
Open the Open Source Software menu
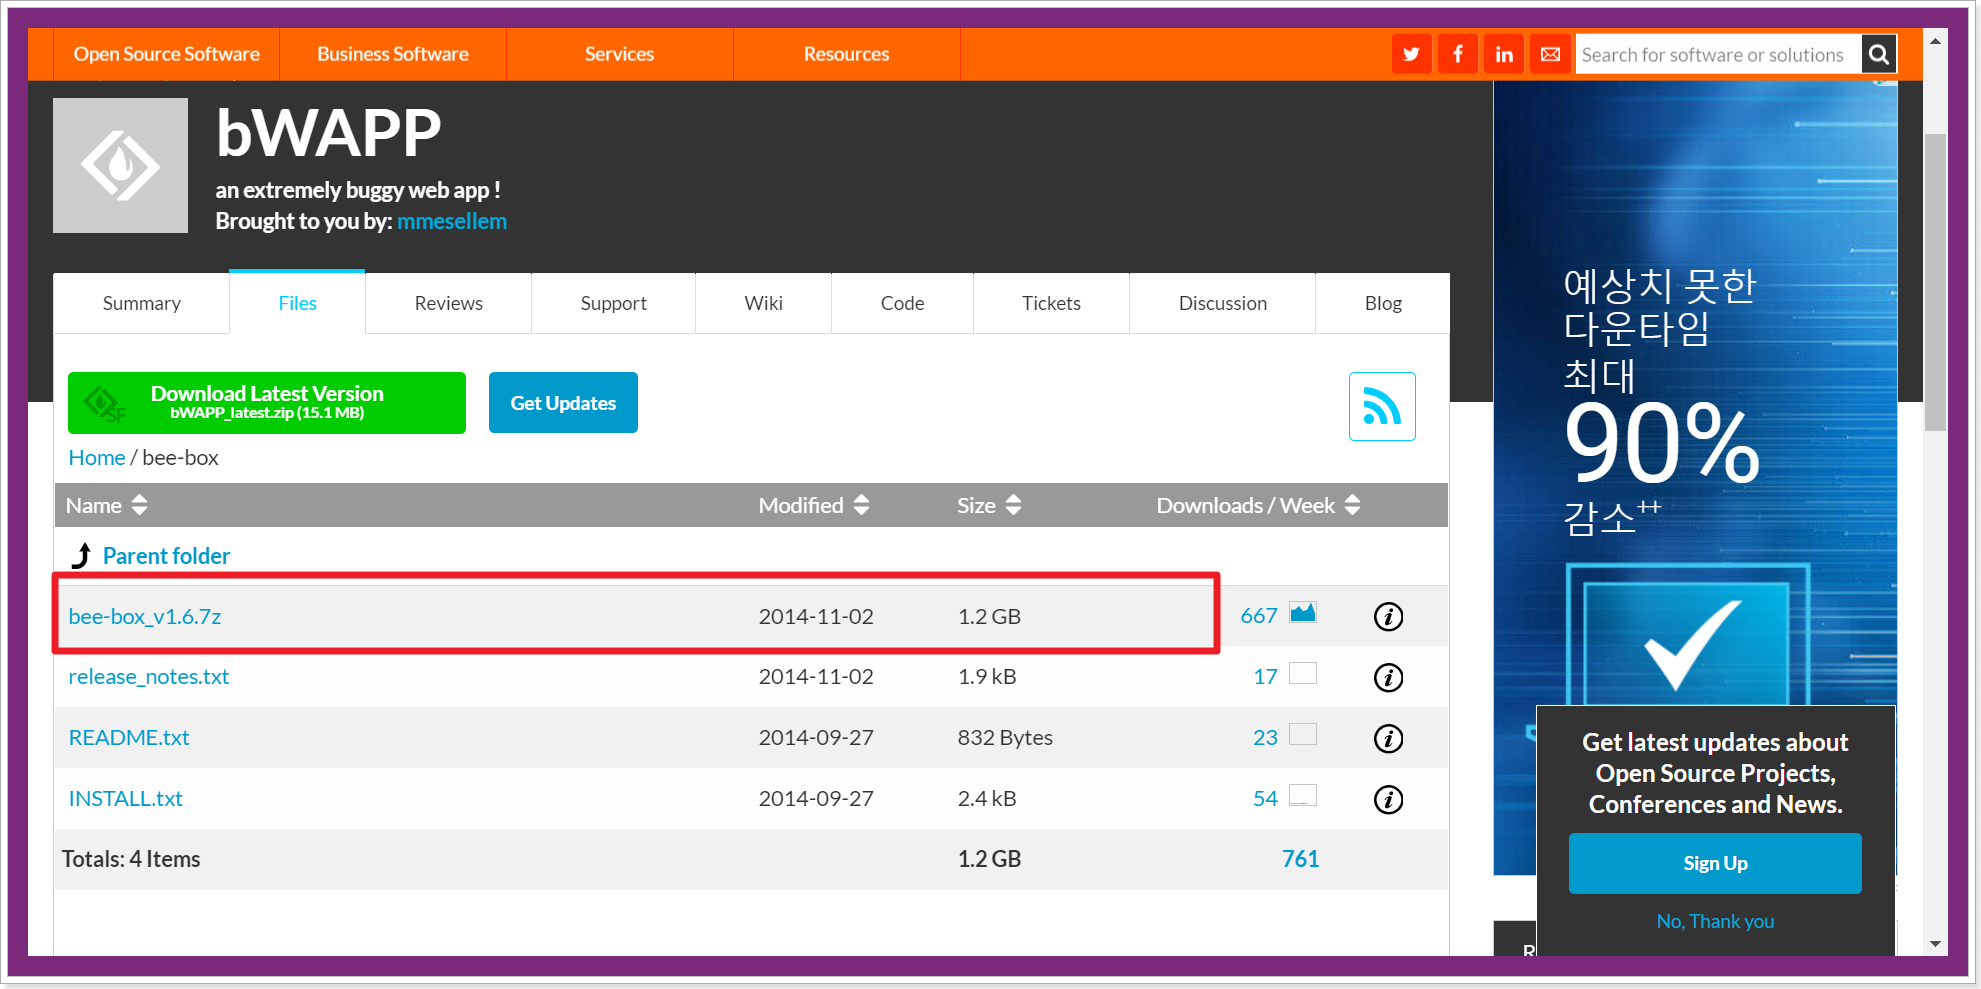pyautogui.click(x=166, y=54)
